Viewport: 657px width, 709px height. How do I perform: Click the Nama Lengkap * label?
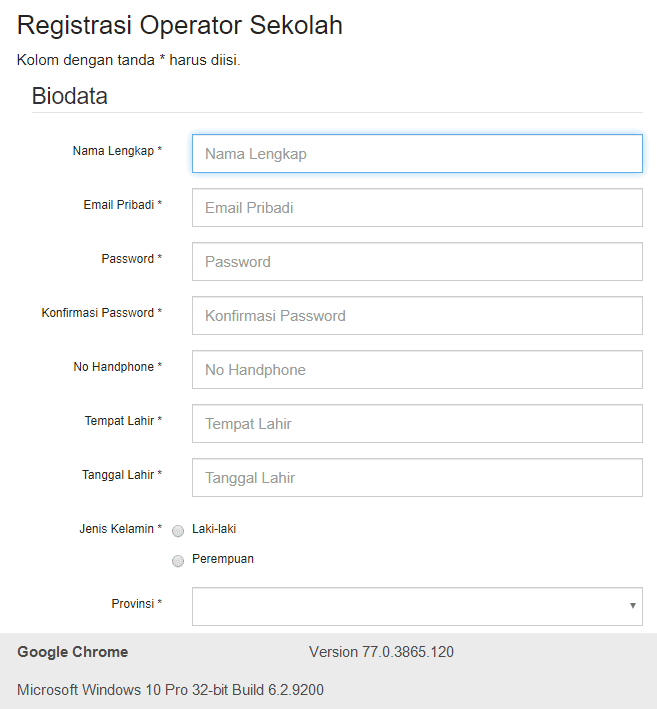tap(117, 151)
